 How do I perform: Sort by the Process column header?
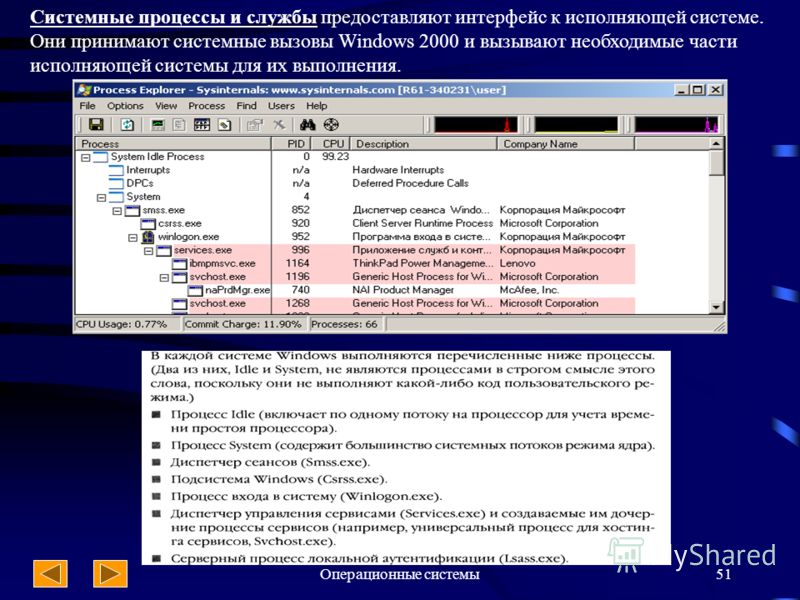tap(173, 144)
